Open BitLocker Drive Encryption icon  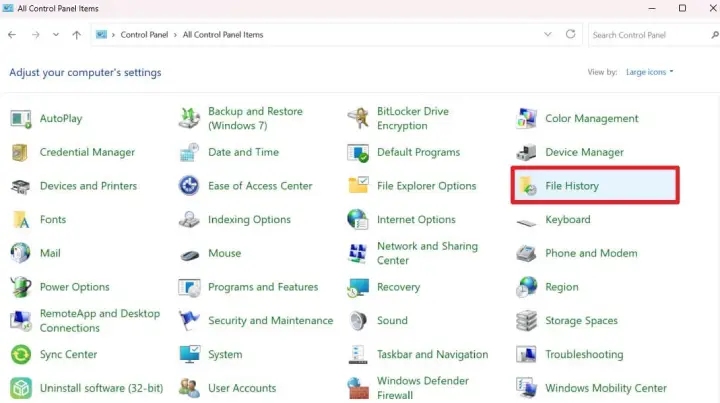pyautogui.click(x=358, y=118)
